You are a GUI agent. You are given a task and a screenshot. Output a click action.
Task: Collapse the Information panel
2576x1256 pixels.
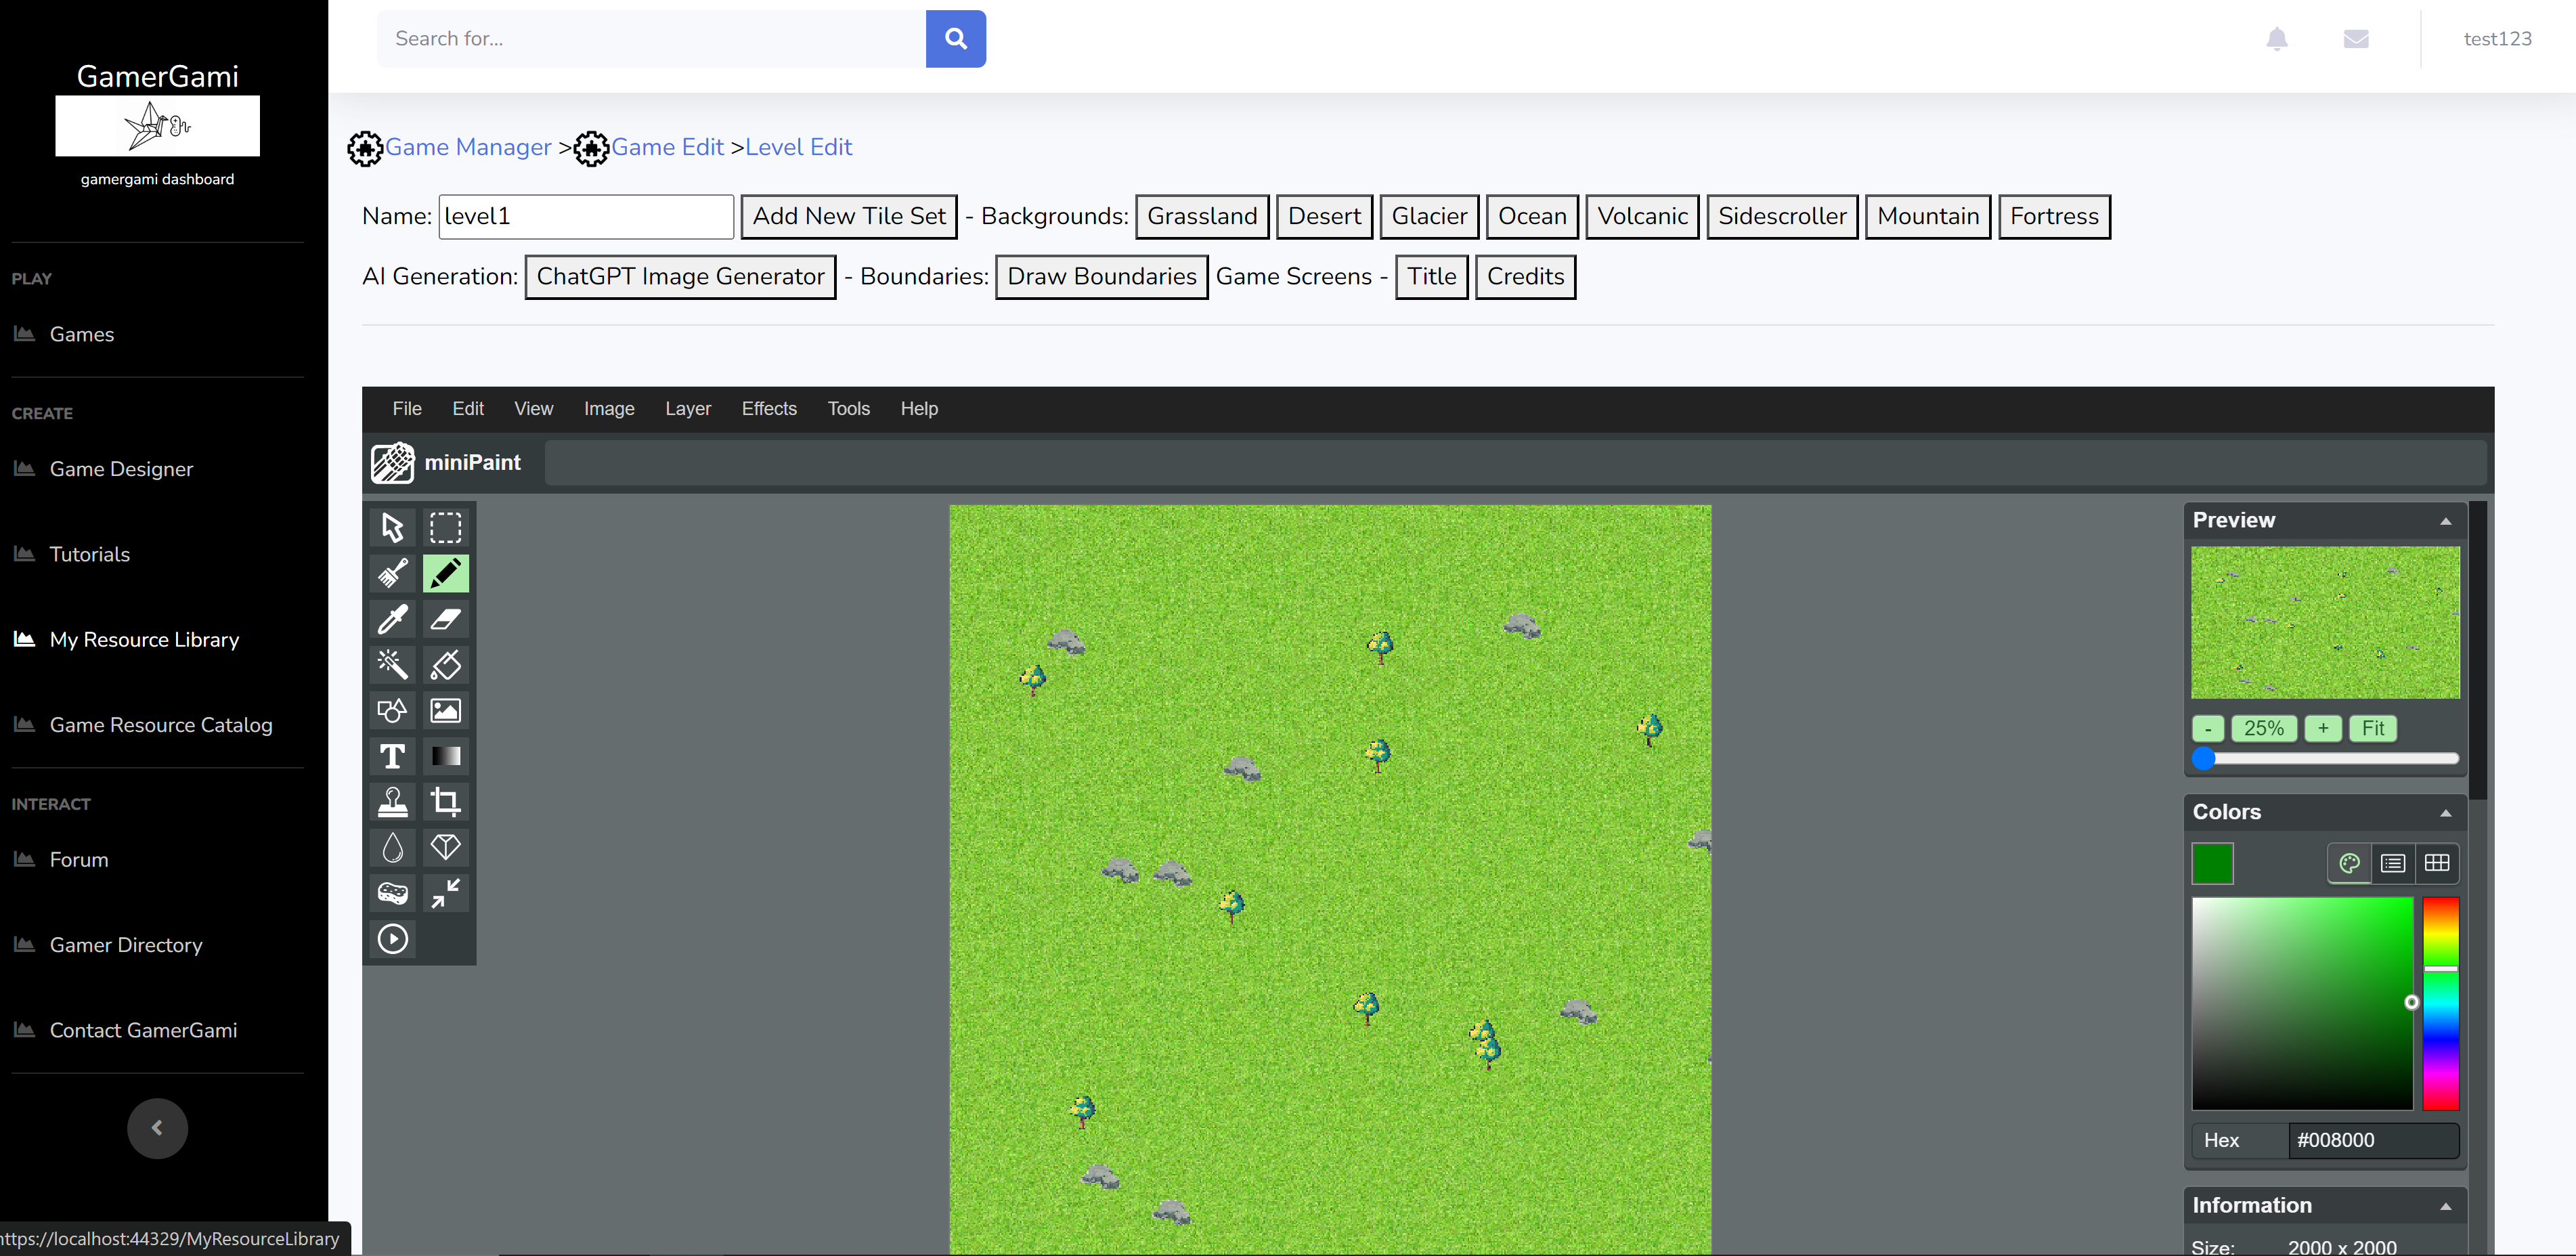(2445, 1206)
